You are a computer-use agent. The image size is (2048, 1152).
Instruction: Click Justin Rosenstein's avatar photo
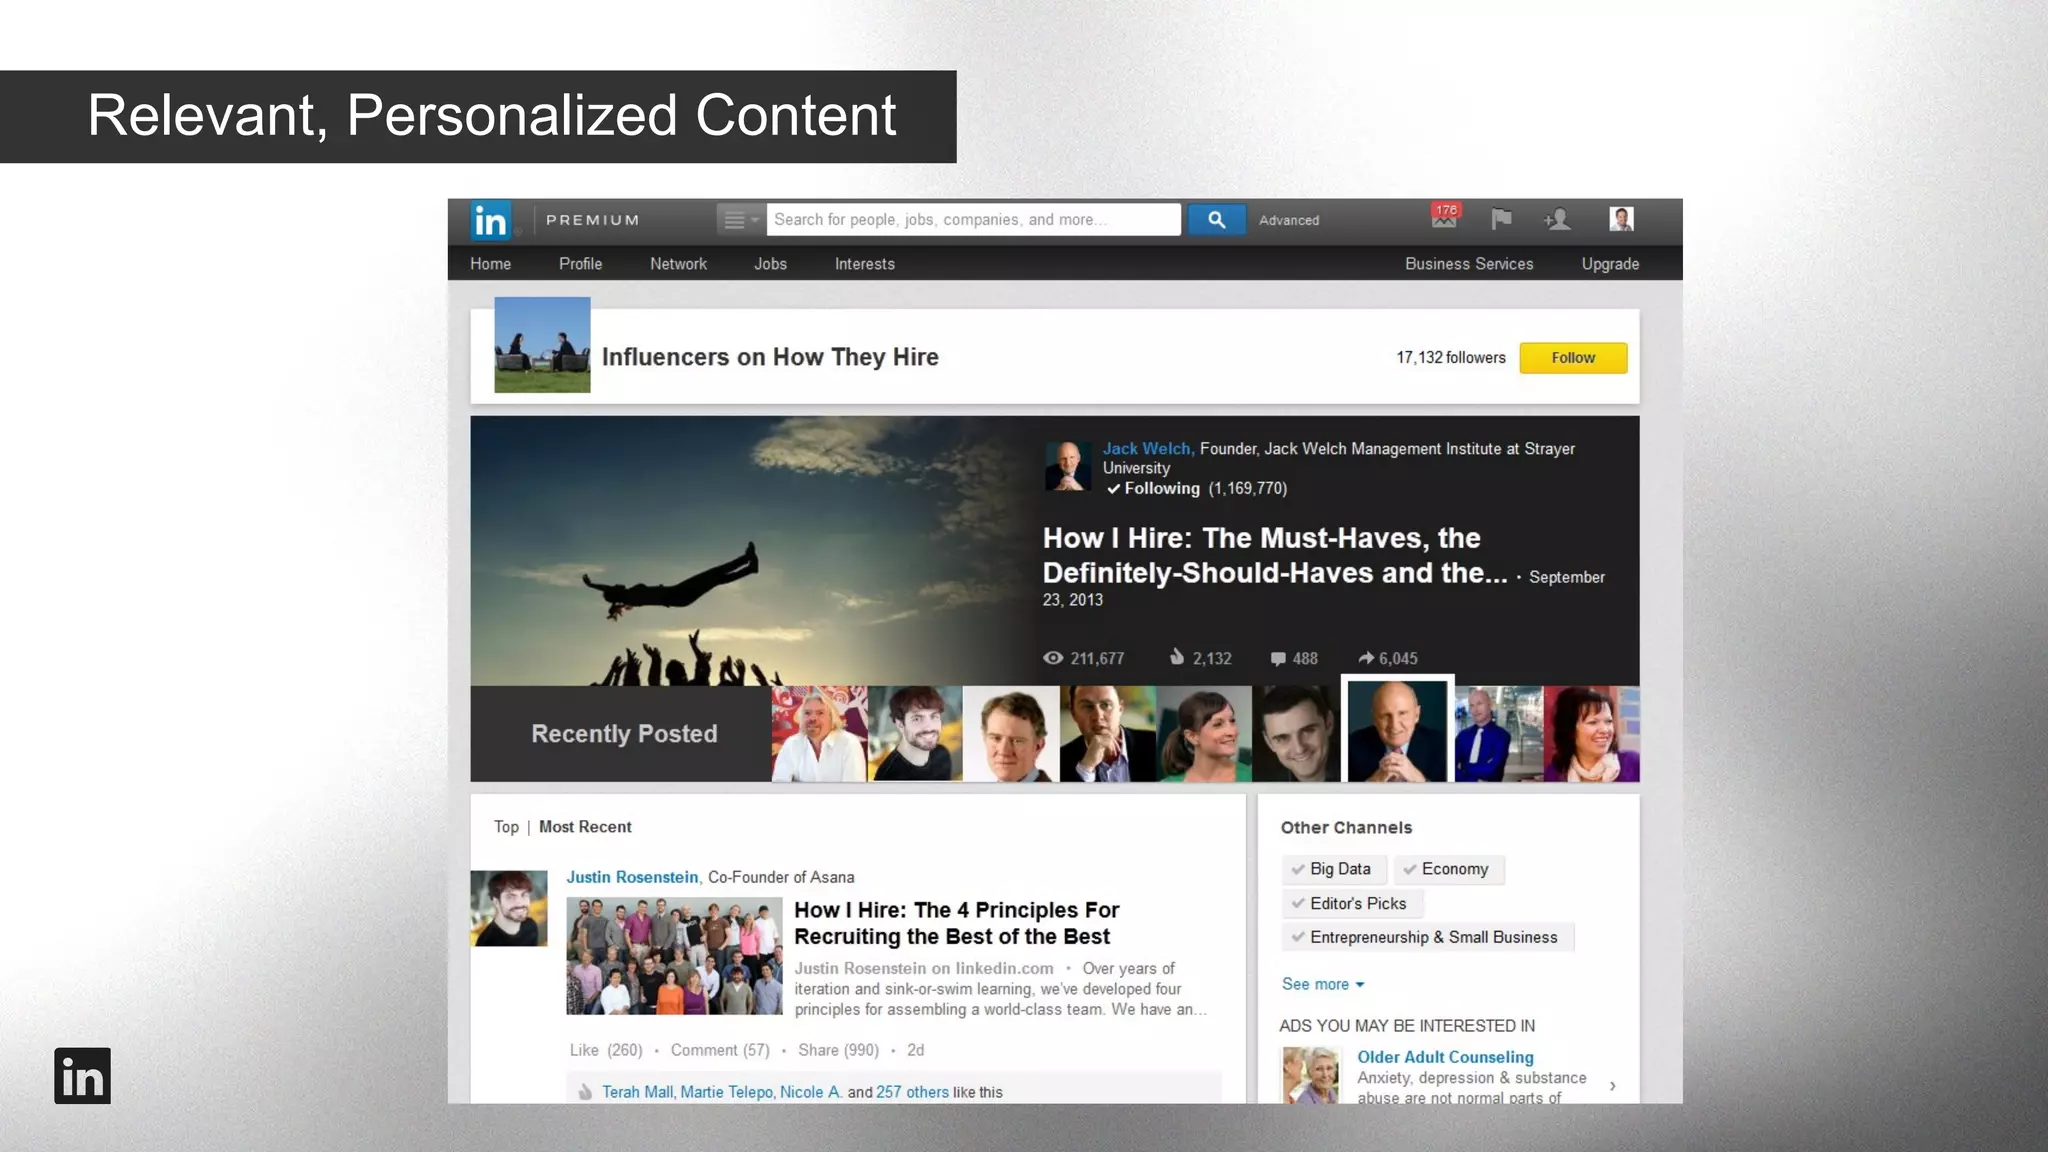pyautogui.click(x=509, y=908)
